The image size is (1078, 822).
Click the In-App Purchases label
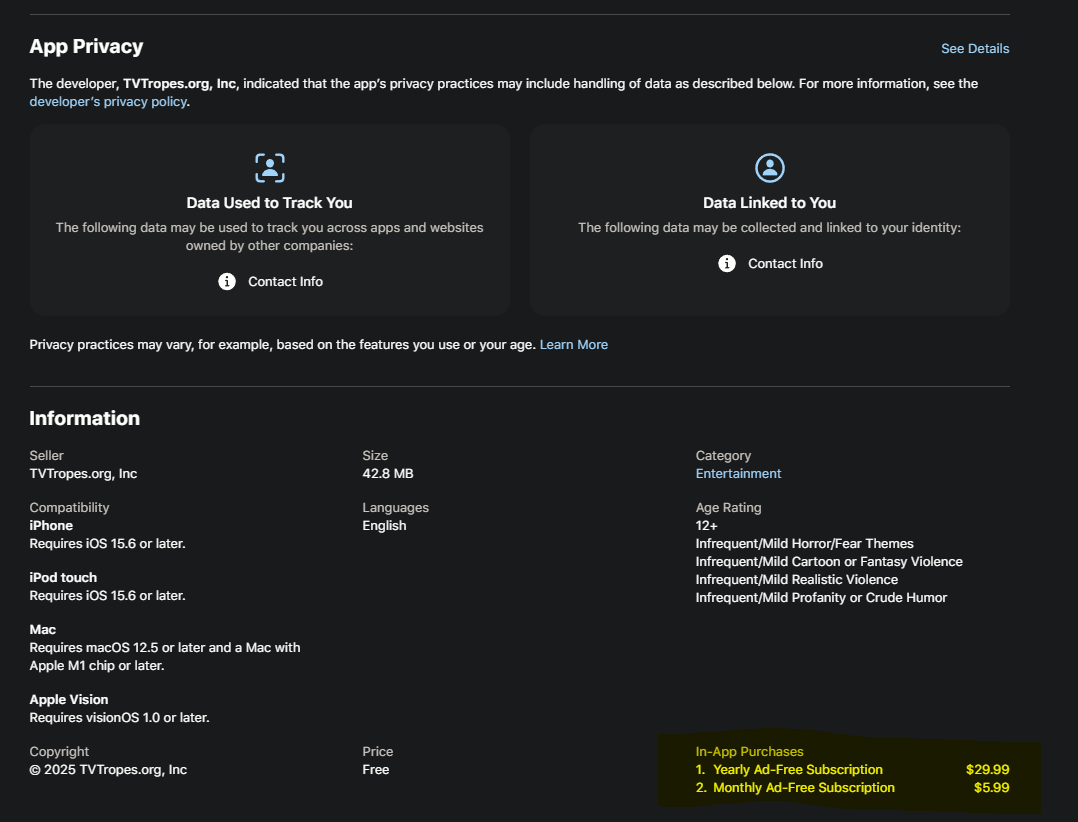point(749,752)
